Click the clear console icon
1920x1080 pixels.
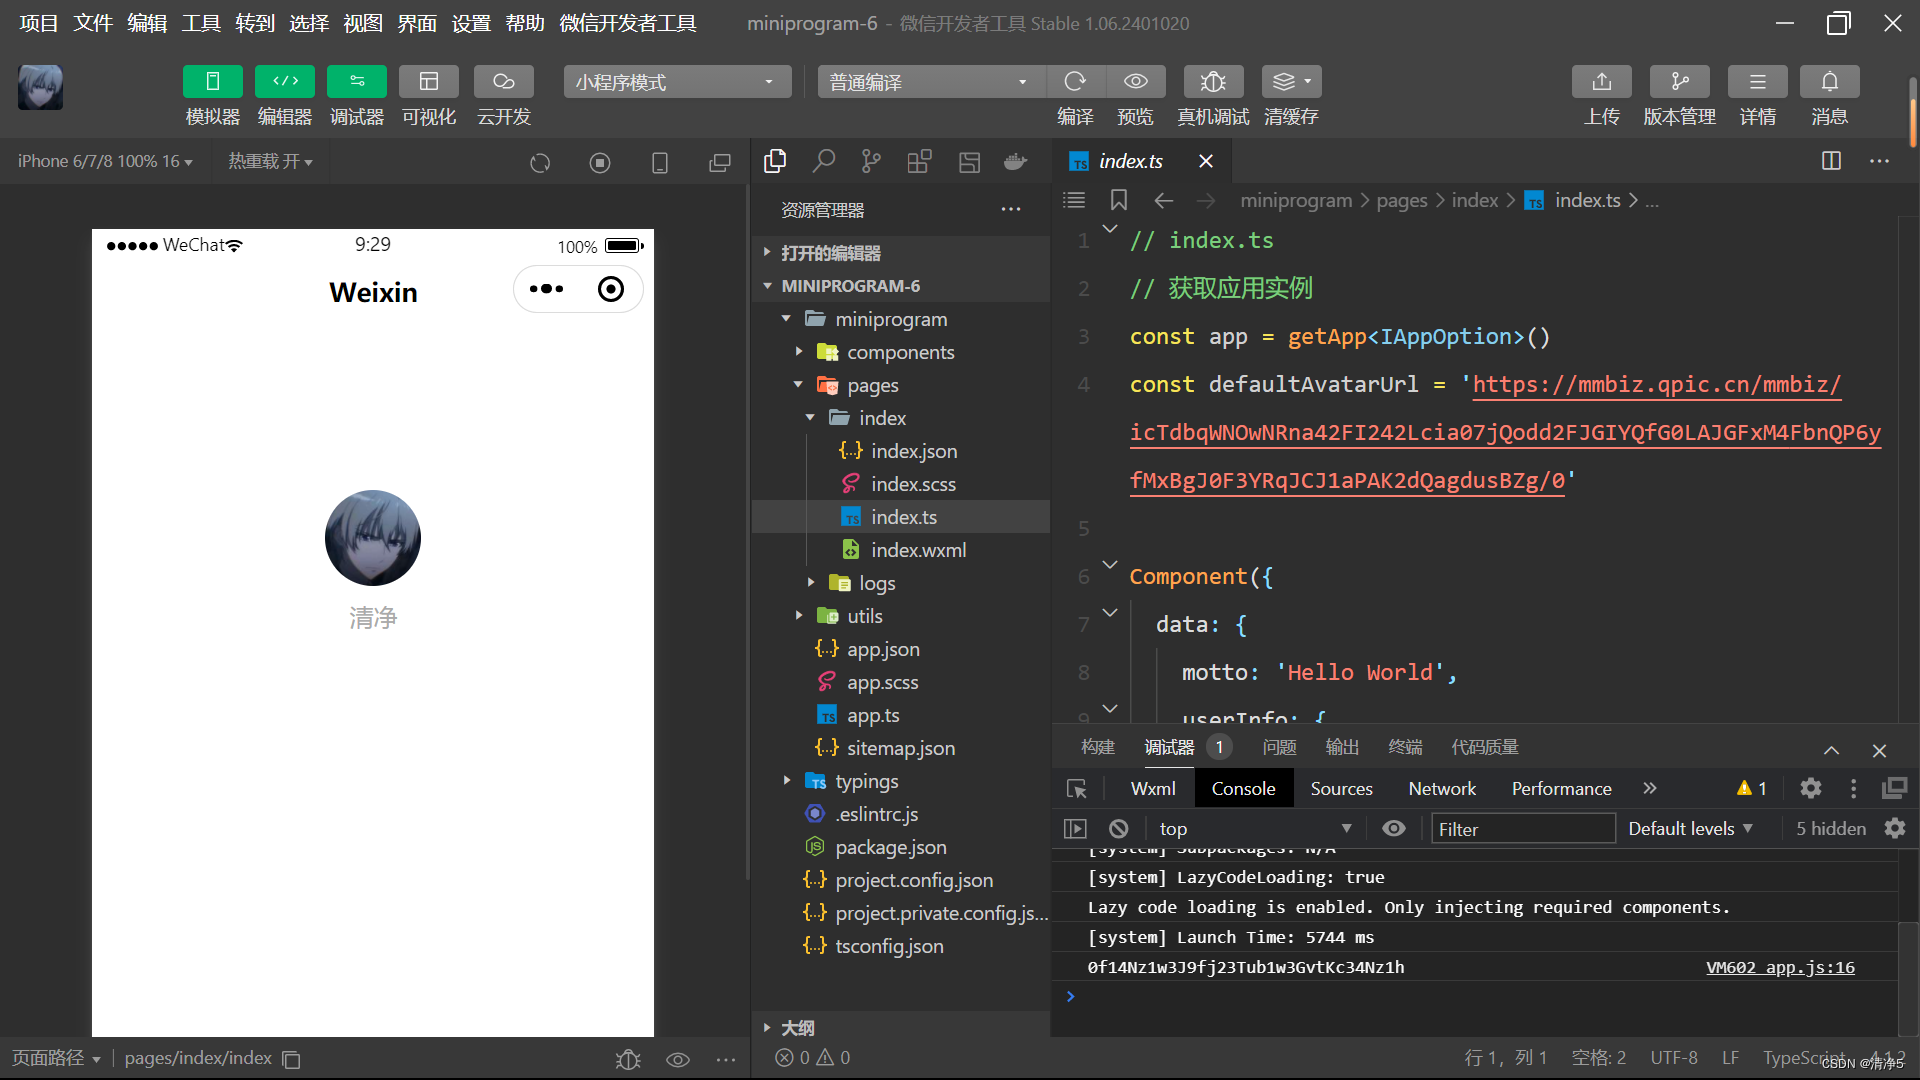click(x=1119, y=829)
